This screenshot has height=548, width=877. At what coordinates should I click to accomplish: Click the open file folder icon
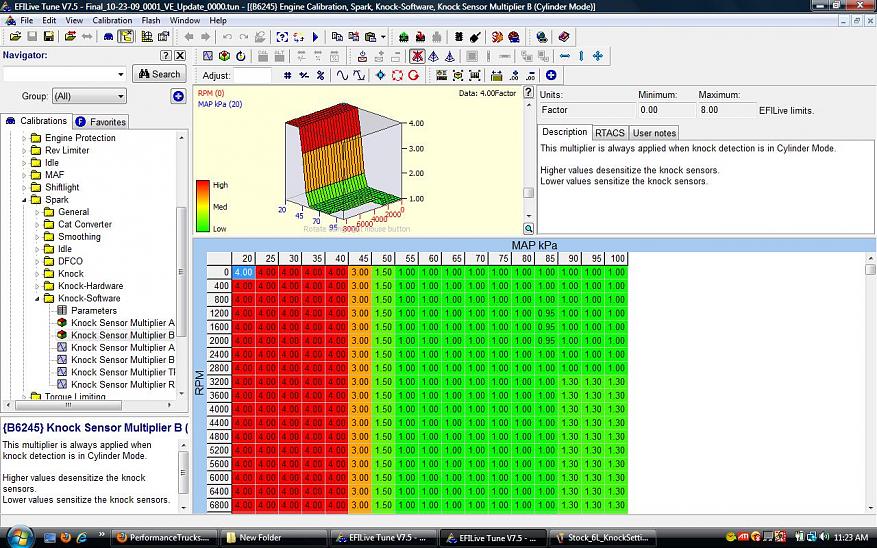click(14, 37)
